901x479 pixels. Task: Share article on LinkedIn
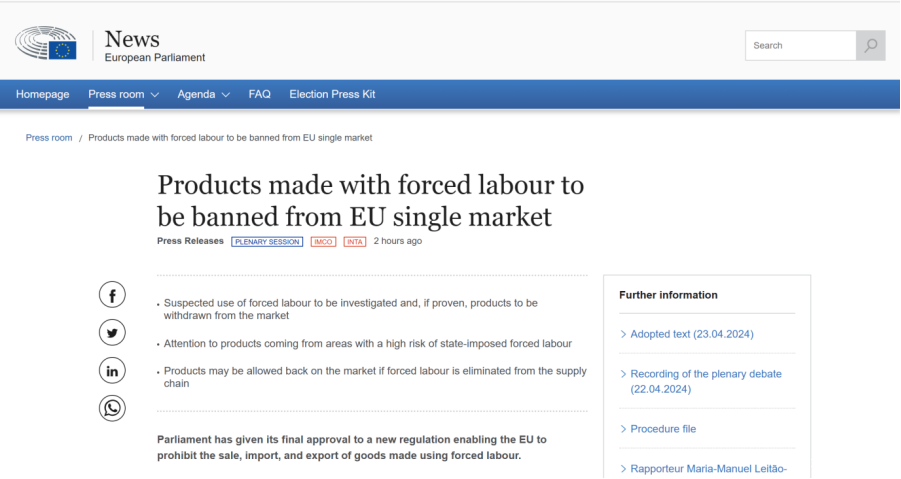point(112,371)
